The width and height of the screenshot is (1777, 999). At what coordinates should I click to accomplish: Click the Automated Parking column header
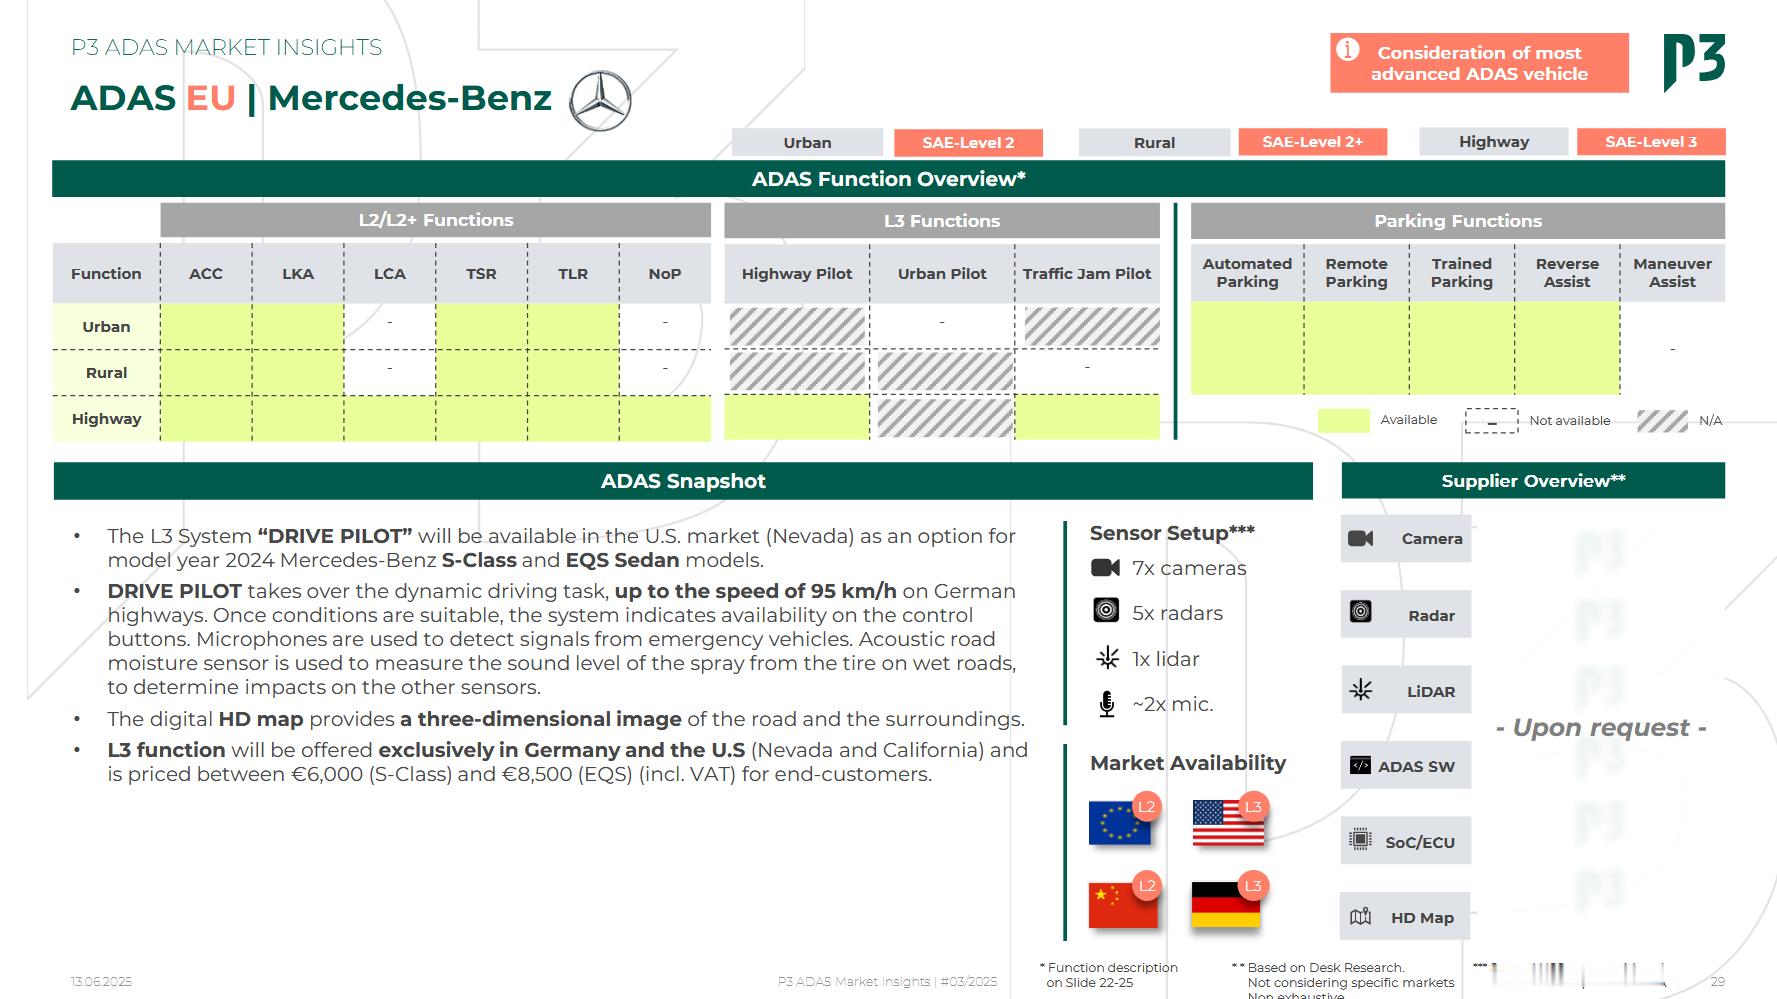tap(1247, 273)
